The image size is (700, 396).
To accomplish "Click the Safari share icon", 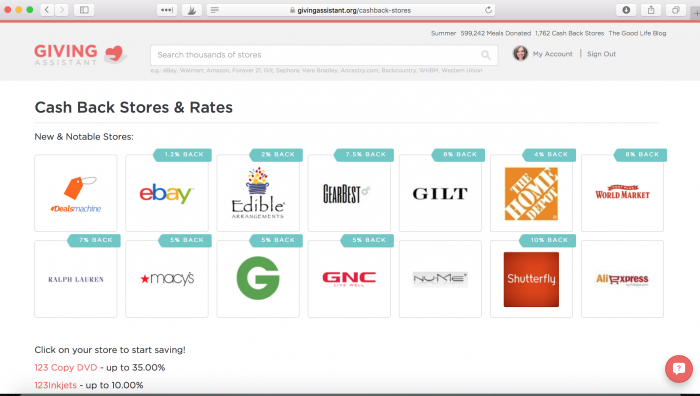I will click(x=651, y=10).
